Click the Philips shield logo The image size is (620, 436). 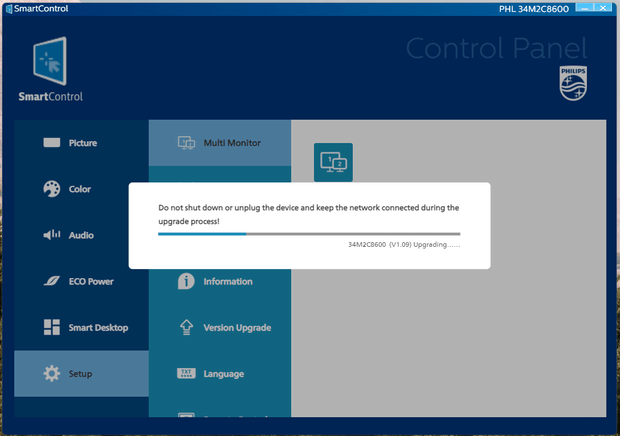pos(573,83)
